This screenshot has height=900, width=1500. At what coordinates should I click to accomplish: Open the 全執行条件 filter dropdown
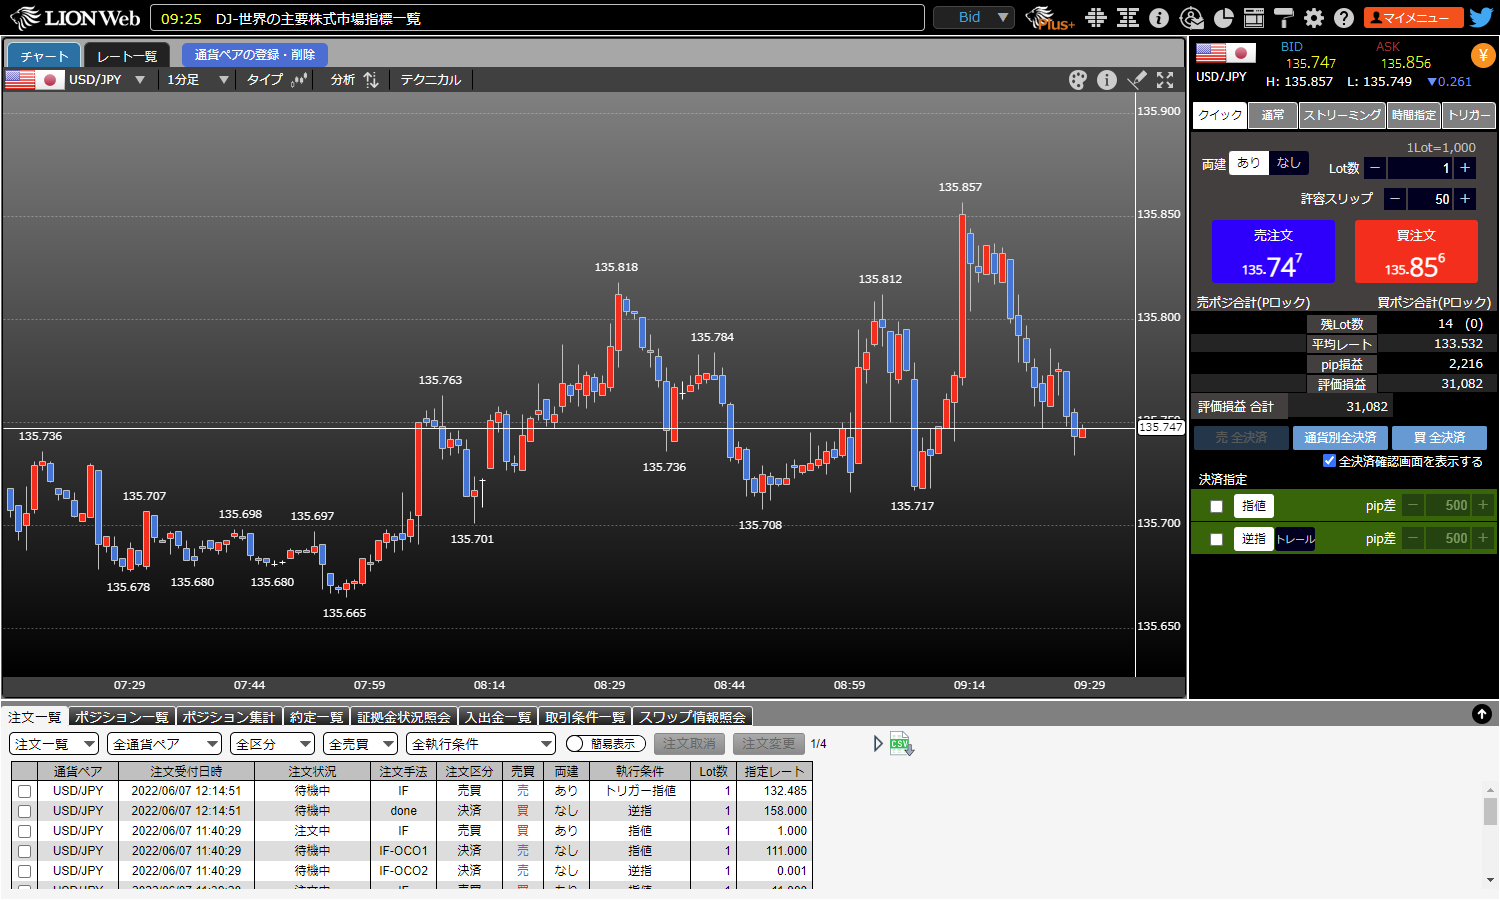point(481,744)
